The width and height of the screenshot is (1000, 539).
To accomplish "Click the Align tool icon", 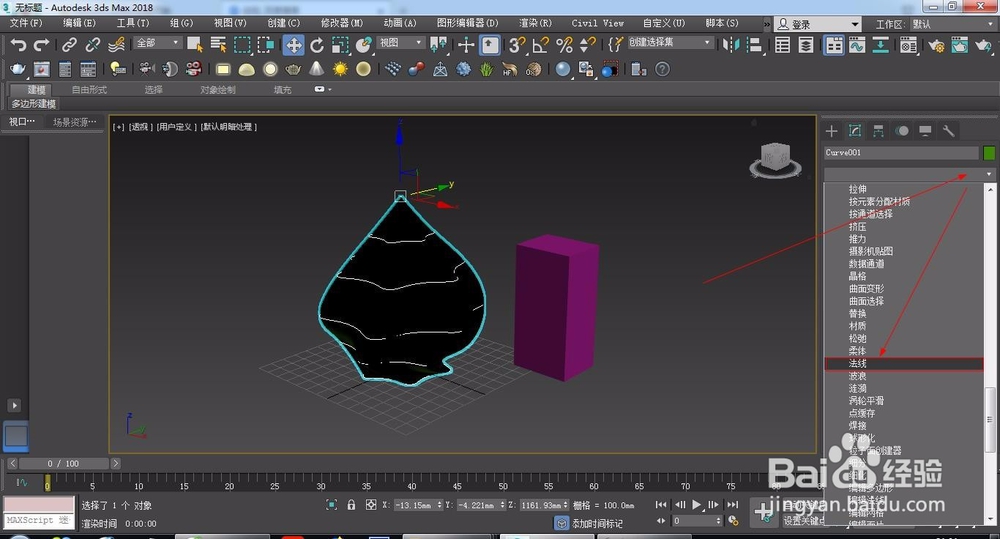I will click(754, 45).
